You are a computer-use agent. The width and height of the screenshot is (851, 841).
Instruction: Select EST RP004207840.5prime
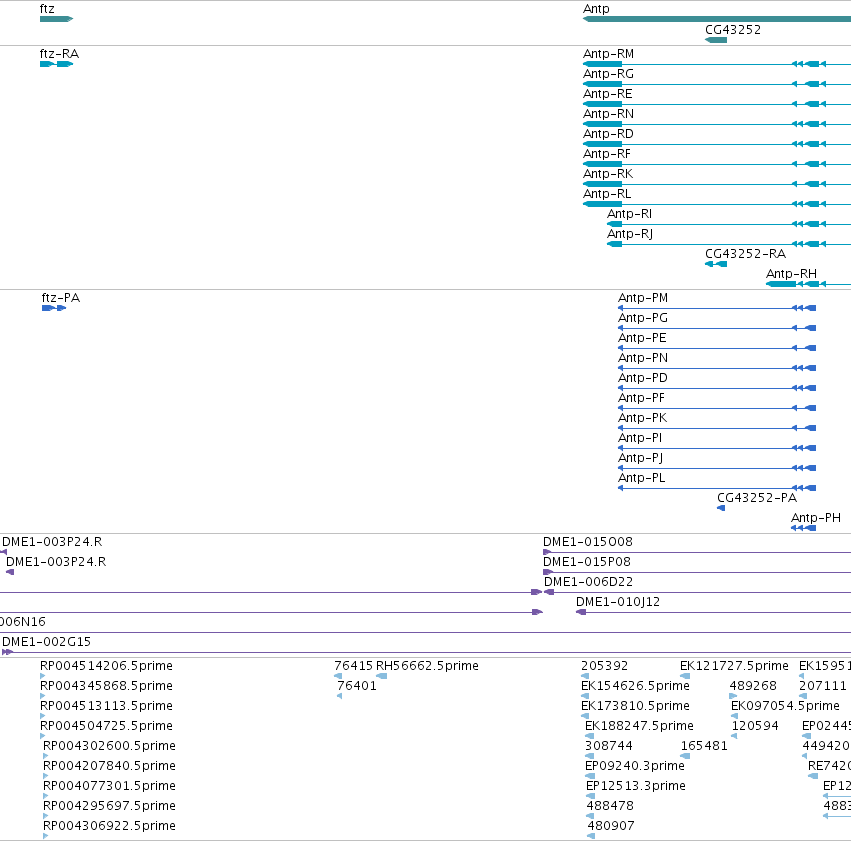click(x=109, y=766)
